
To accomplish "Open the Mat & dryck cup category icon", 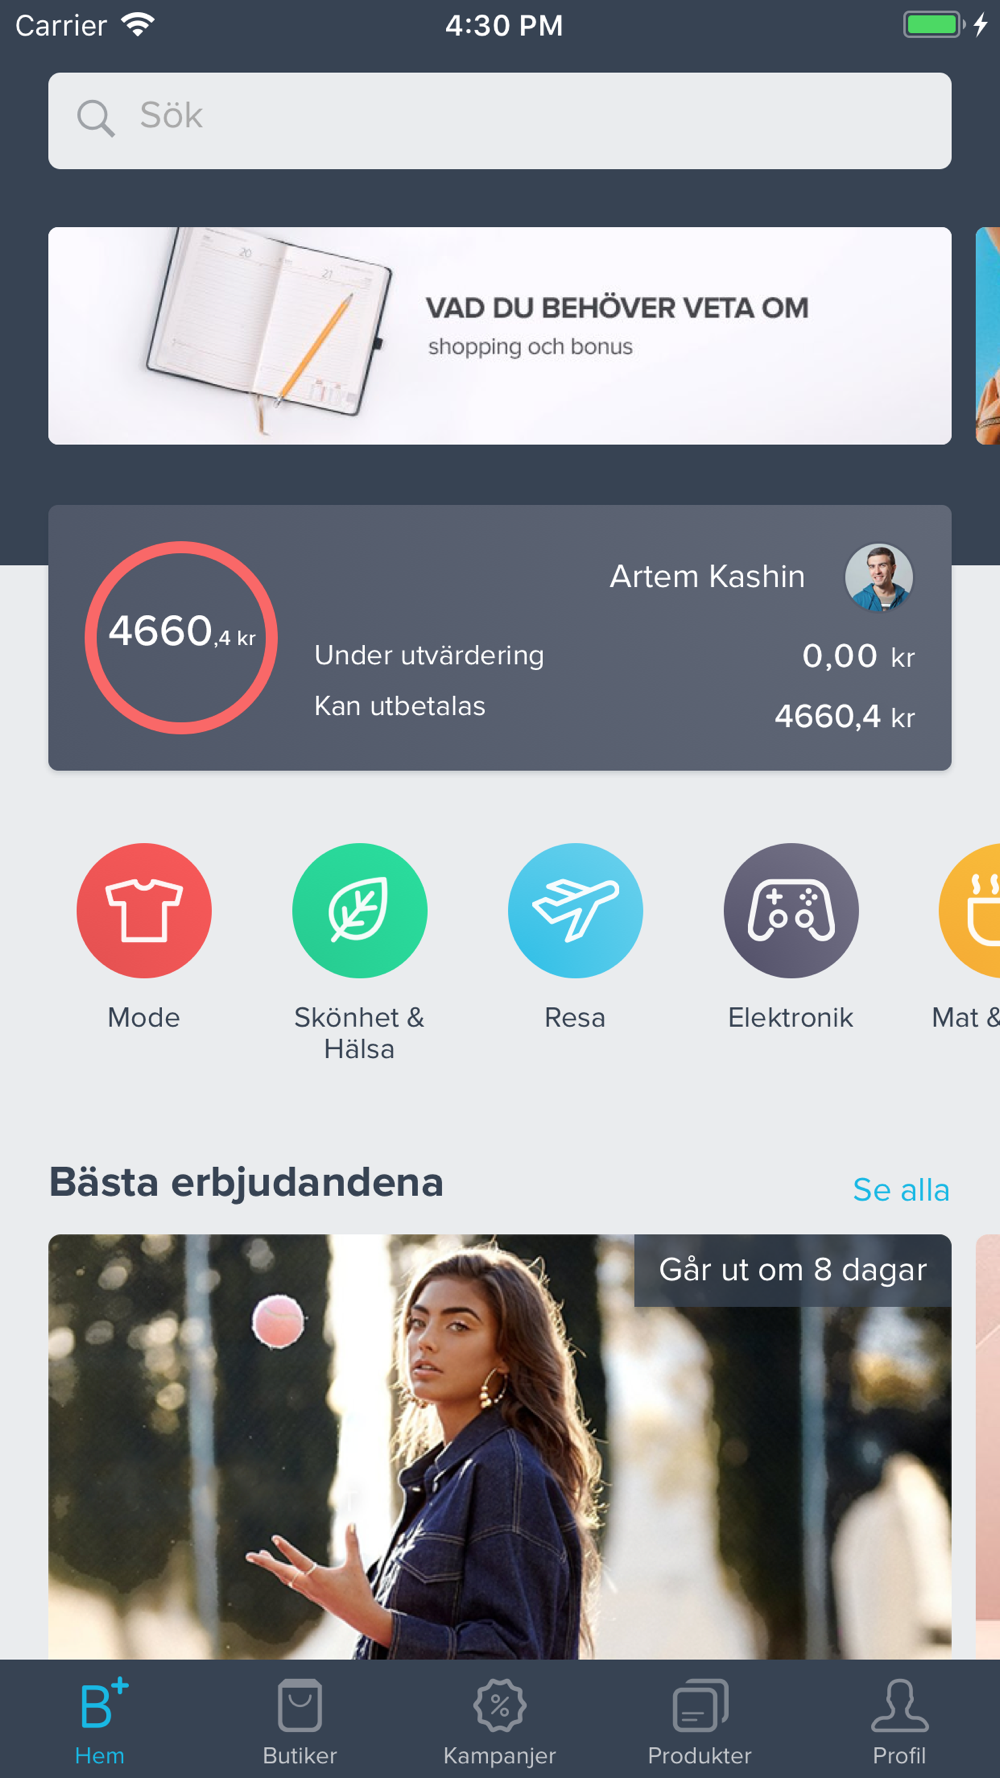I will (x=970, y=910).
